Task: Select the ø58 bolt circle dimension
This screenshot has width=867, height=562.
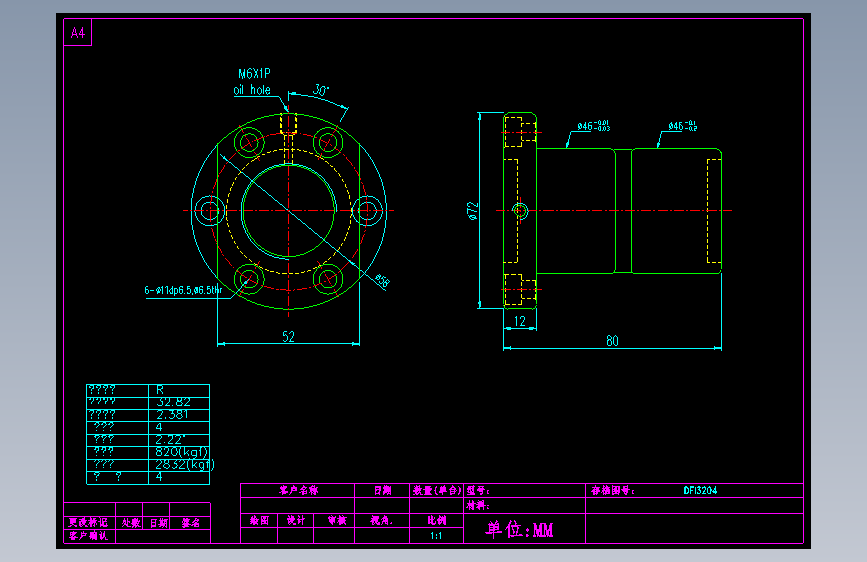Action: click(382, 280)
